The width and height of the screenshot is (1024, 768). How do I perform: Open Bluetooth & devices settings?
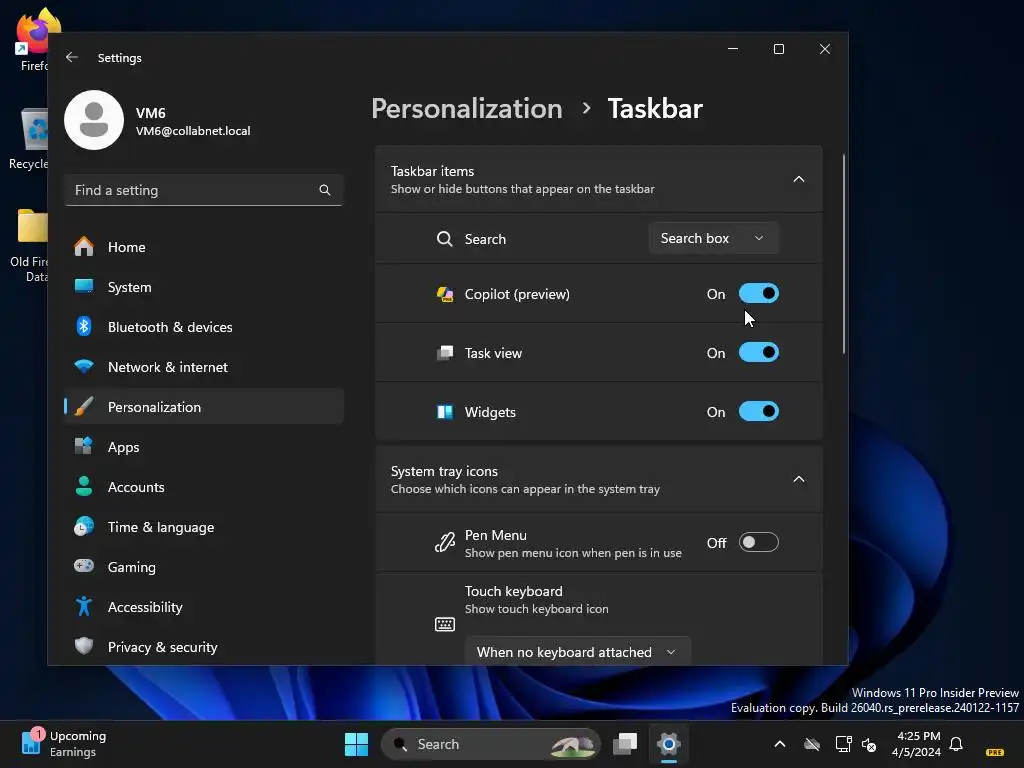pyautogui.click(x=204, y=327)
